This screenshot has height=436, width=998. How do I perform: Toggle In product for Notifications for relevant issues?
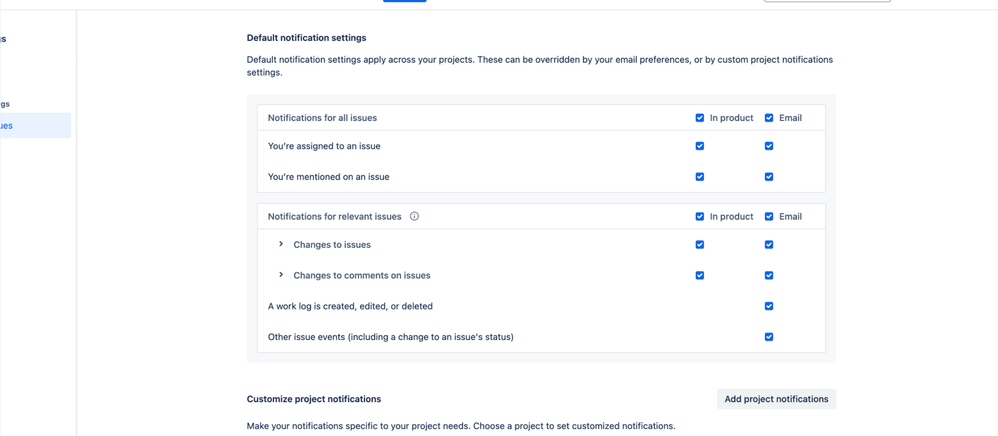tap(700, 216)
